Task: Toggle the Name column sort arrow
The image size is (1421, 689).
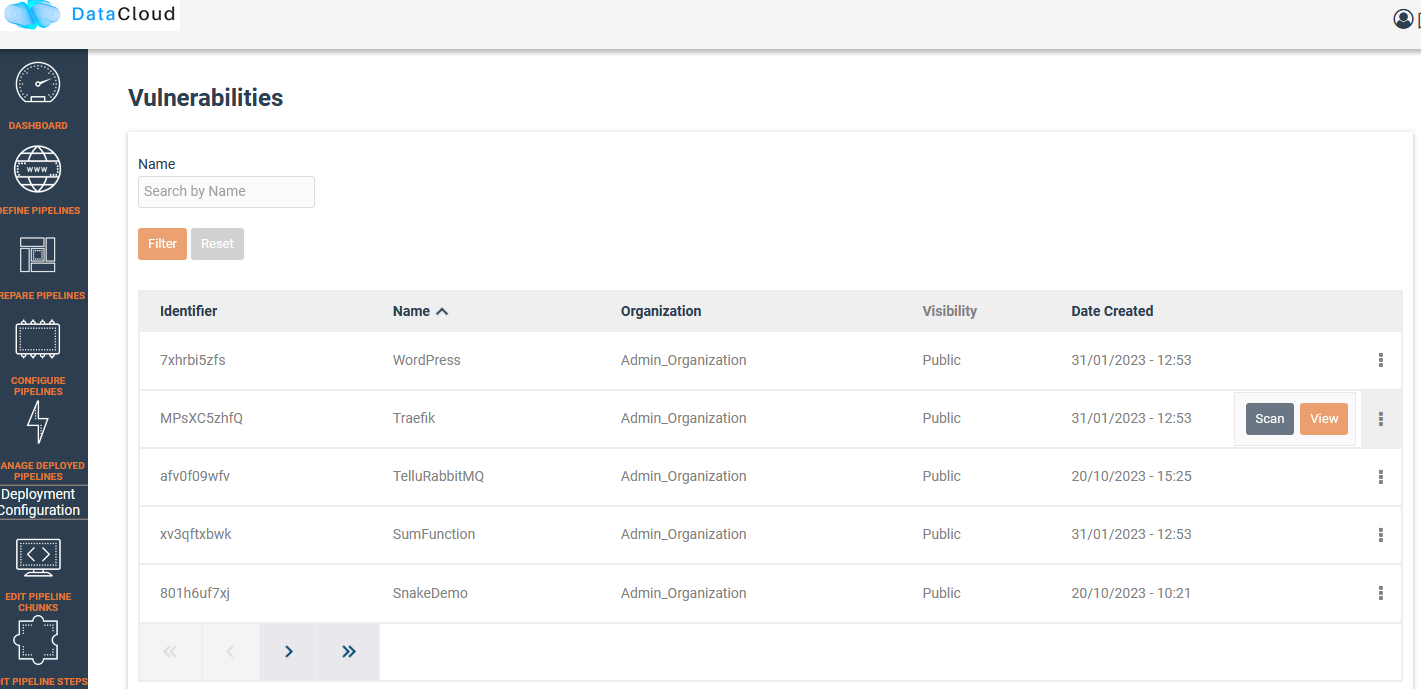Action: [x=442, y=311]
